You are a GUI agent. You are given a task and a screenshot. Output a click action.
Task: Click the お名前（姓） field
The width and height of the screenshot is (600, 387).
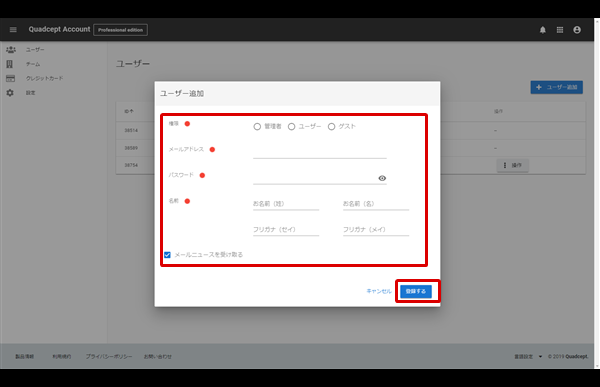click(x=286, y=204)
